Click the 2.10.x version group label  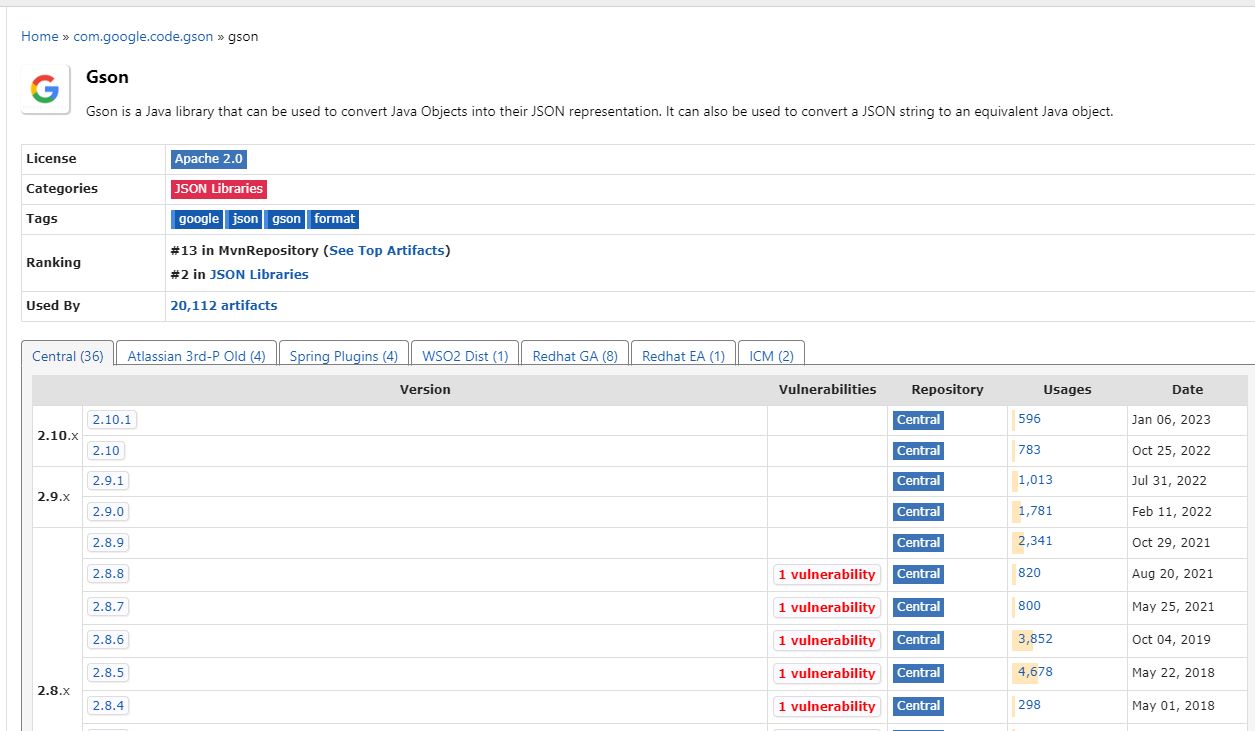[x=58, y=436]
